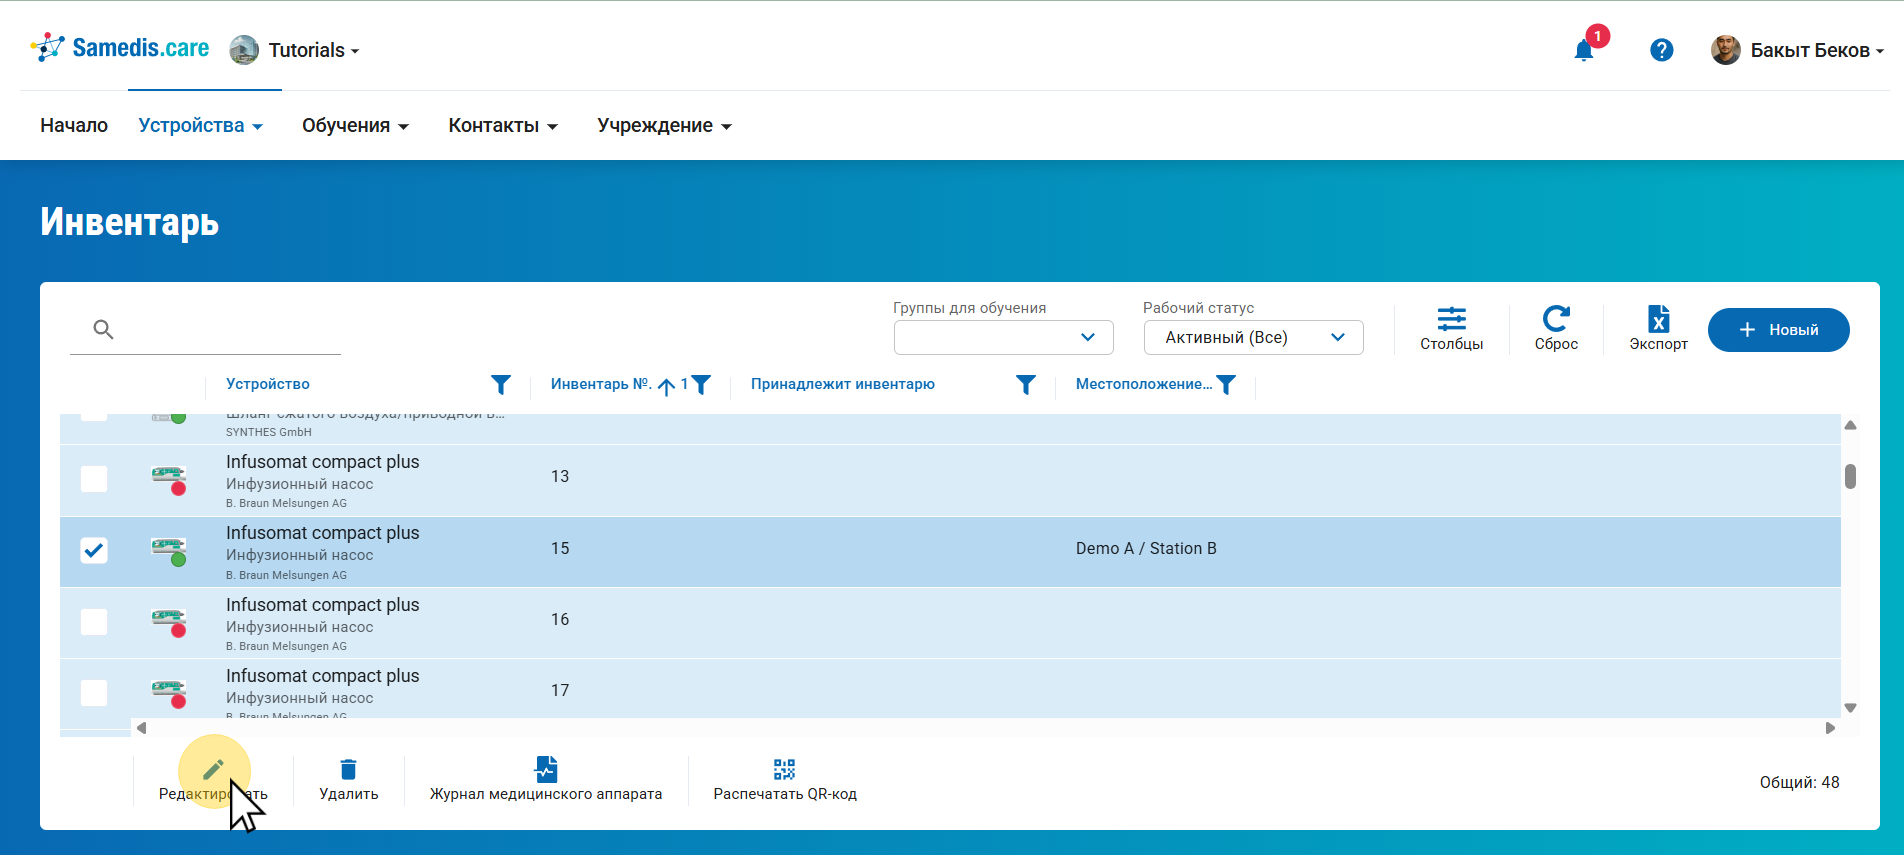This screenshot has width=1904, height=855.
Task: Open the notifications bell
Action: 1584,50
